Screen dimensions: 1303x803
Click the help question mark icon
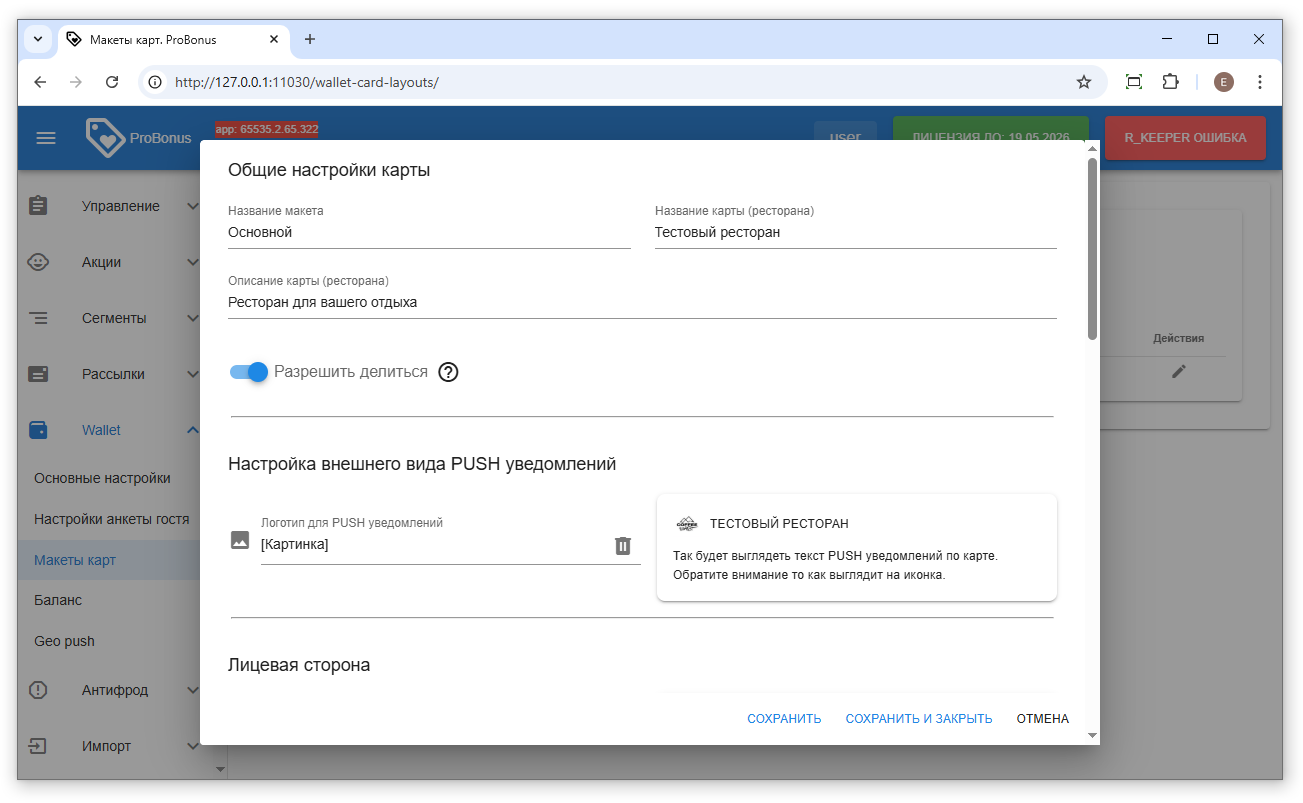[448, 372]
